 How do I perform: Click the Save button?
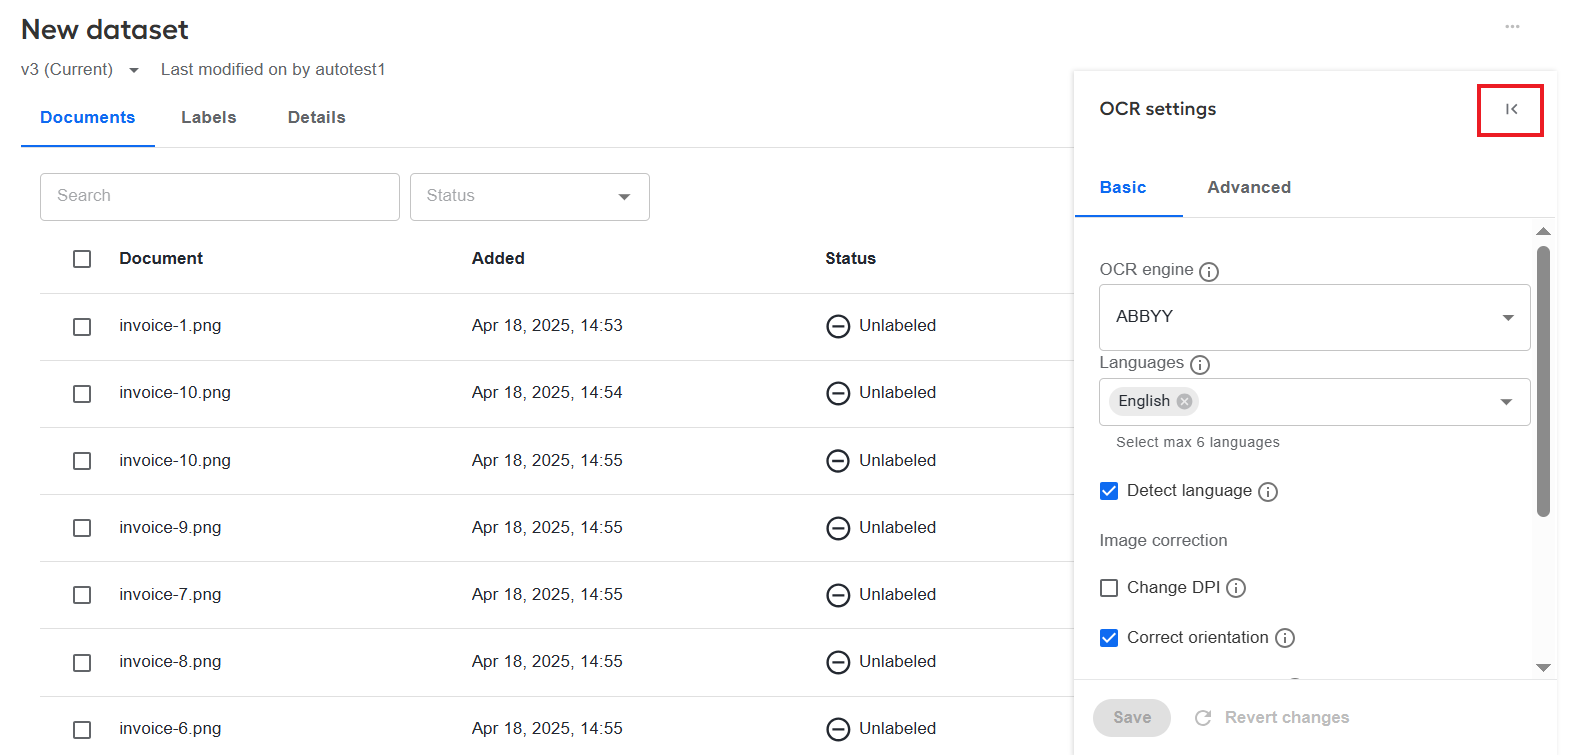point(1132,718)
